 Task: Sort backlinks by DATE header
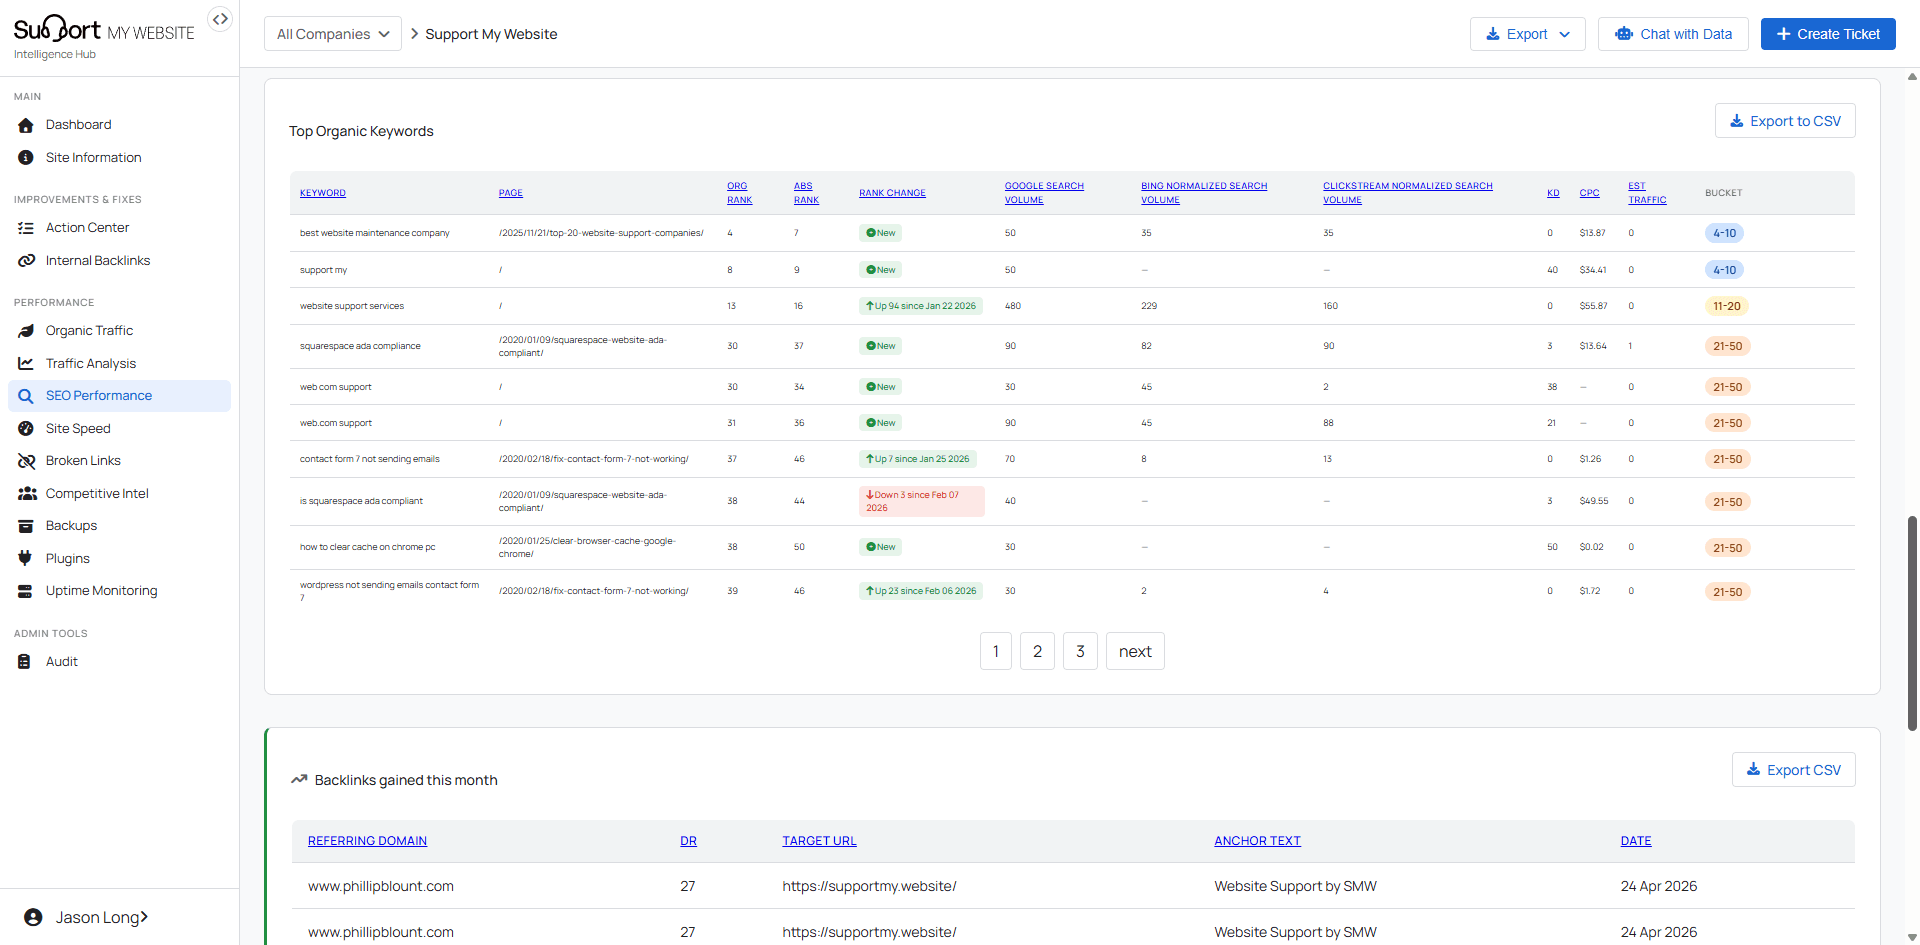click(1636, 841)
